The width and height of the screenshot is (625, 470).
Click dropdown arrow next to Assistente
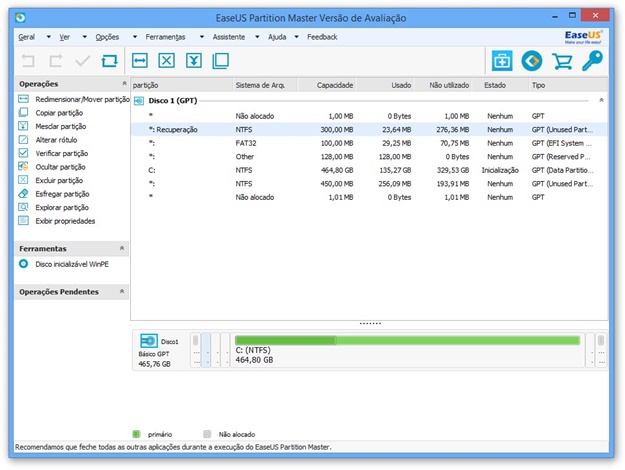(x=257, y=37)
